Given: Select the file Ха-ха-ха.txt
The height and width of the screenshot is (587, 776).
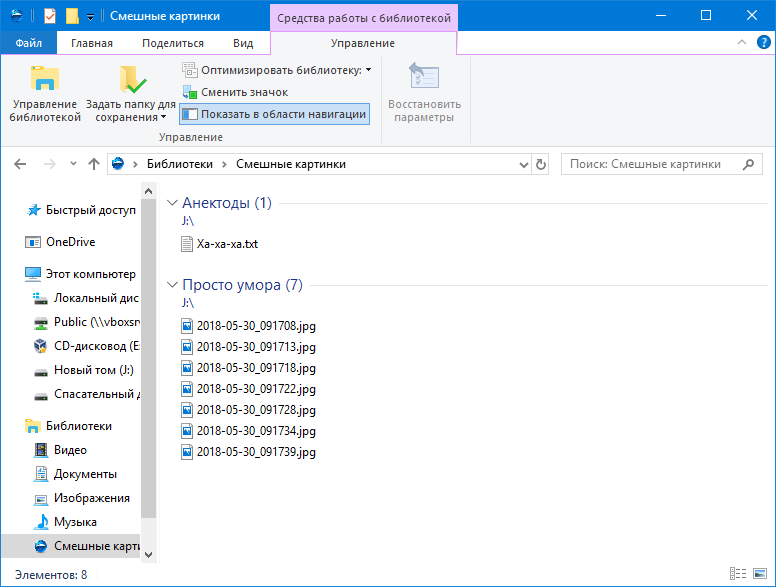Looking at the screenshot, I should (219, 244).
